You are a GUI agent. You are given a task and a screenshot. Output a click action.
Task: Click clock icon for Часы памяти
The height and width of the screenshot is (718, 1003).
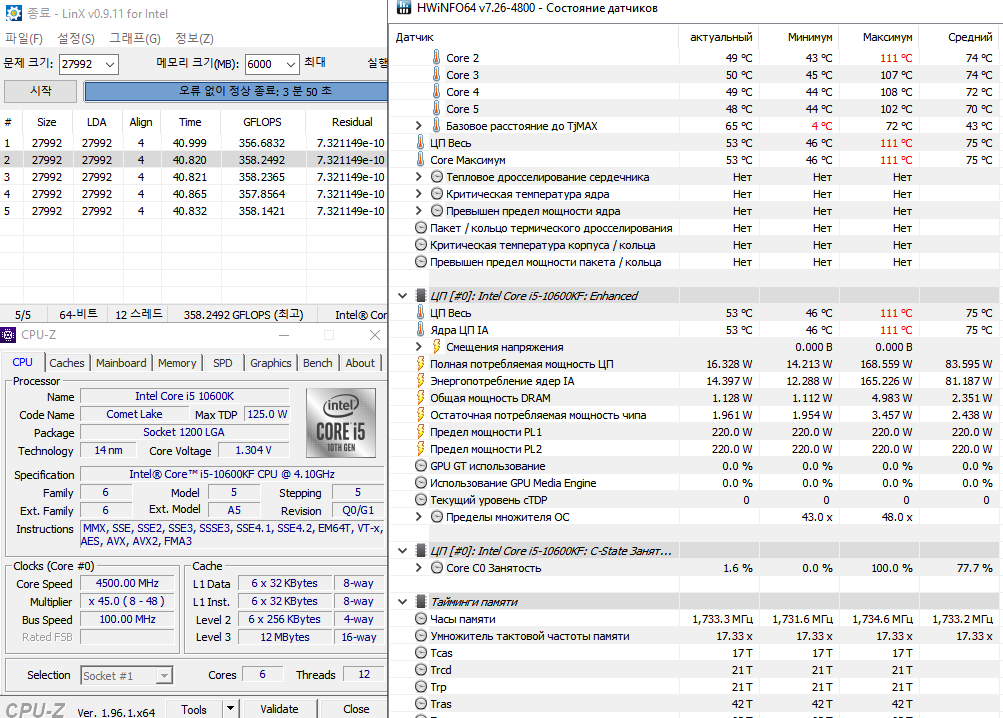(421, 619)
